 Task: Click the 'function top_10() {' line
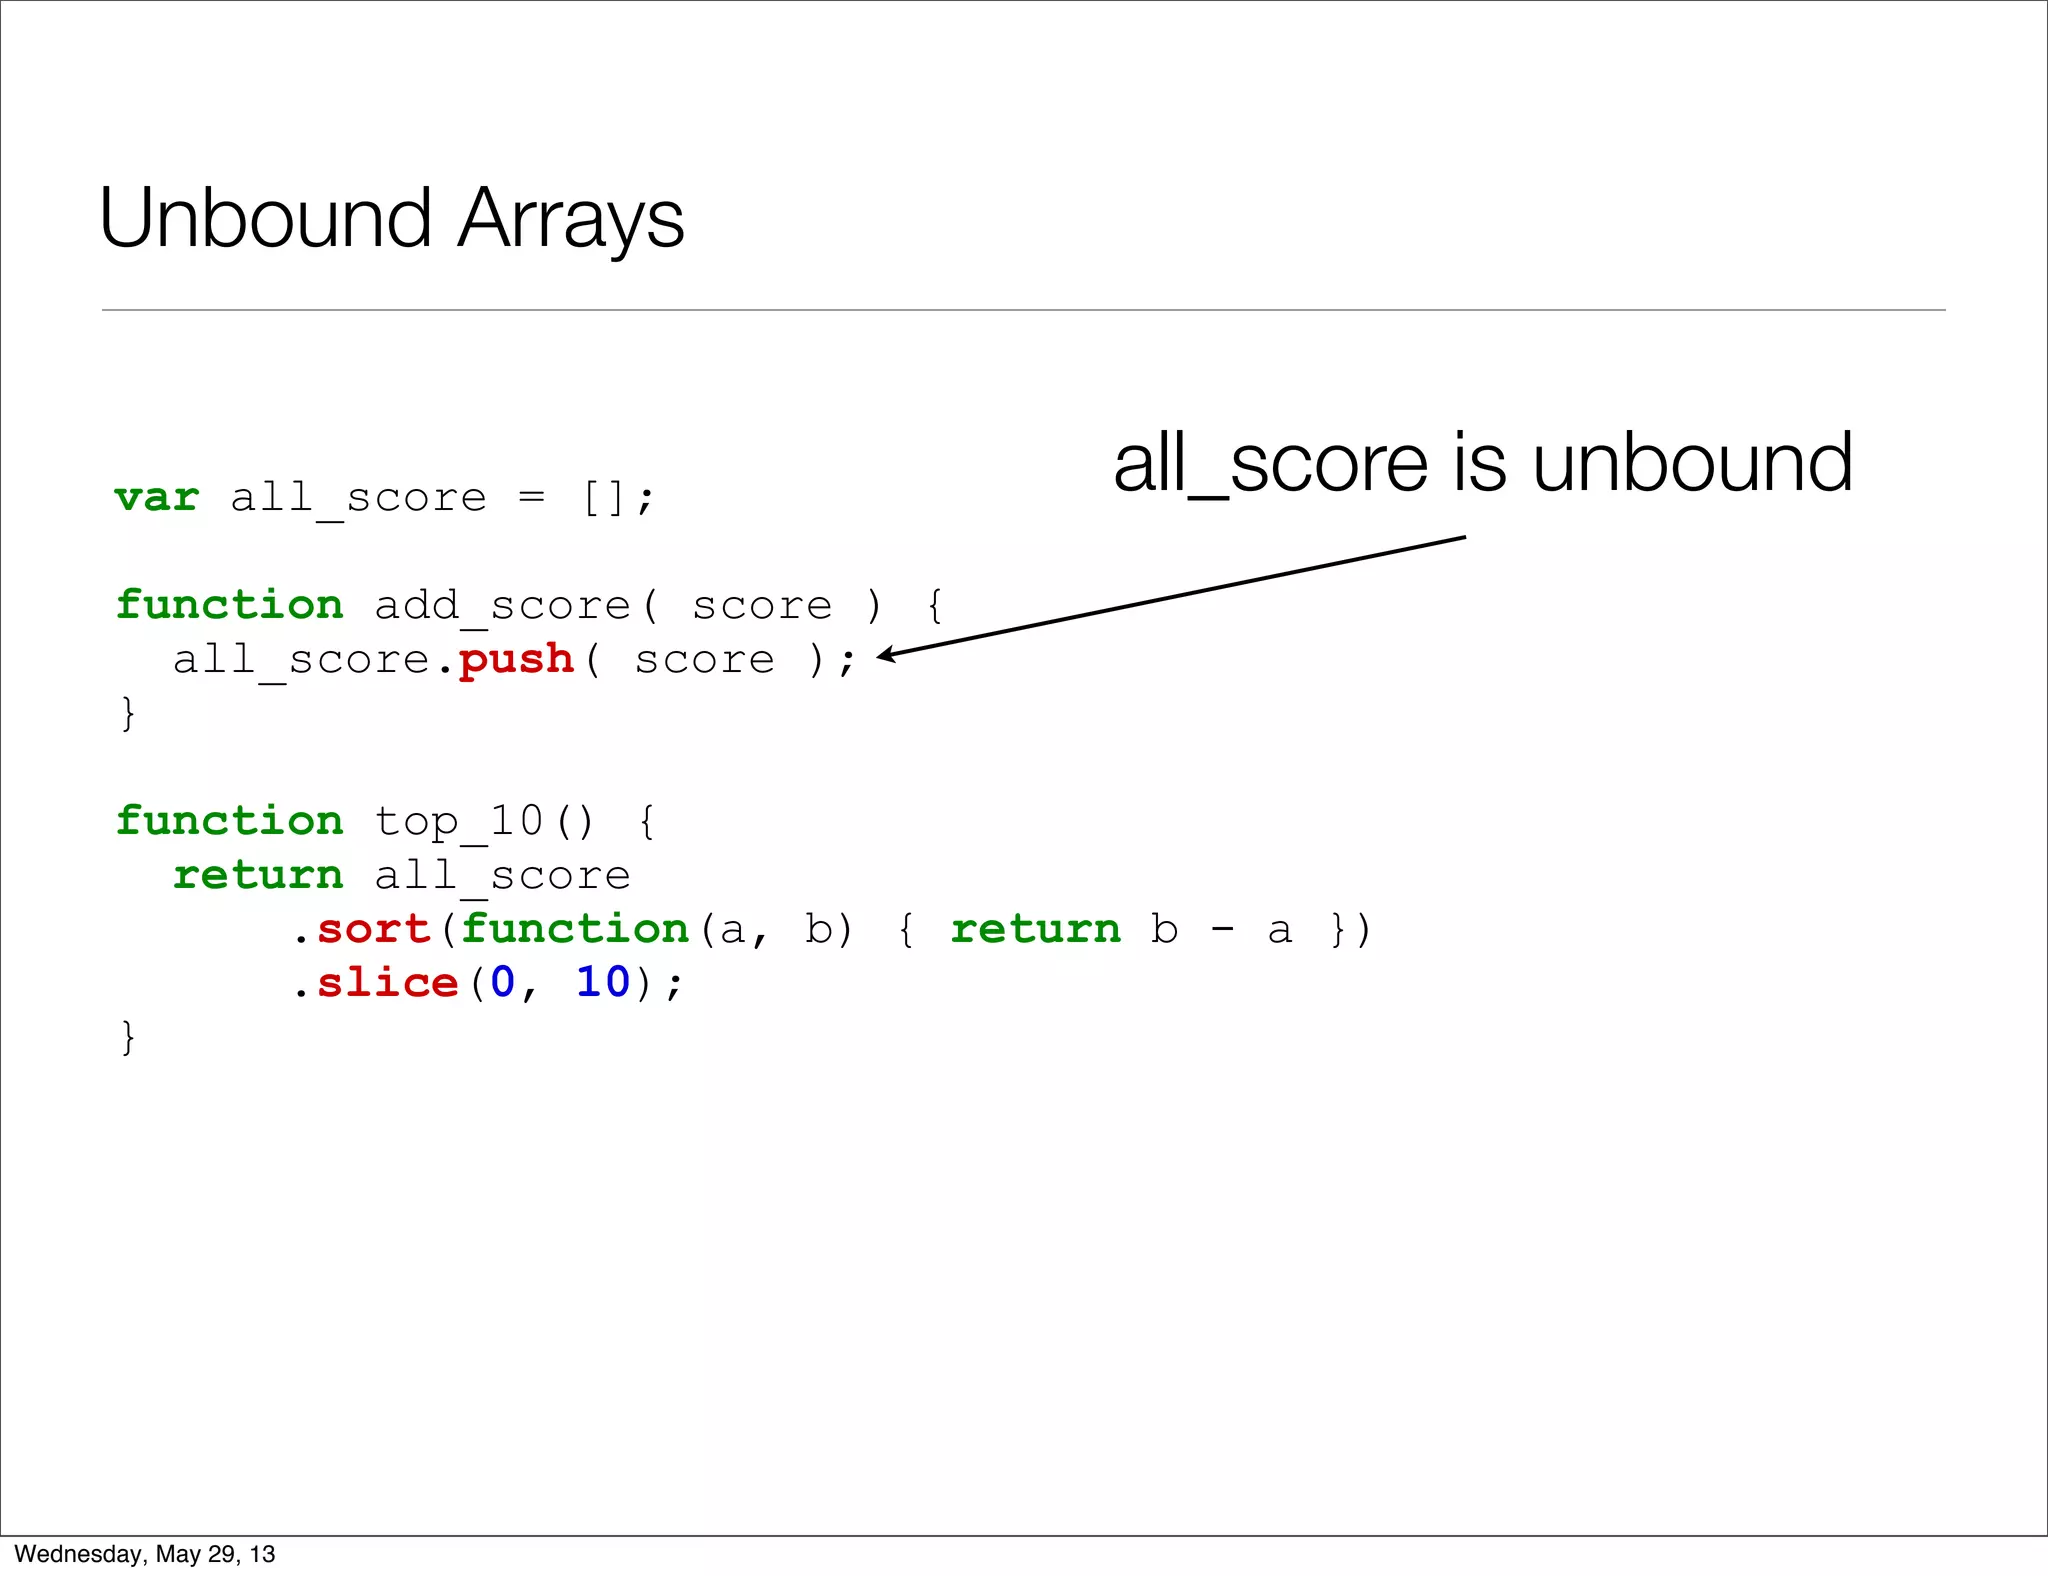(x=386, y=822)
